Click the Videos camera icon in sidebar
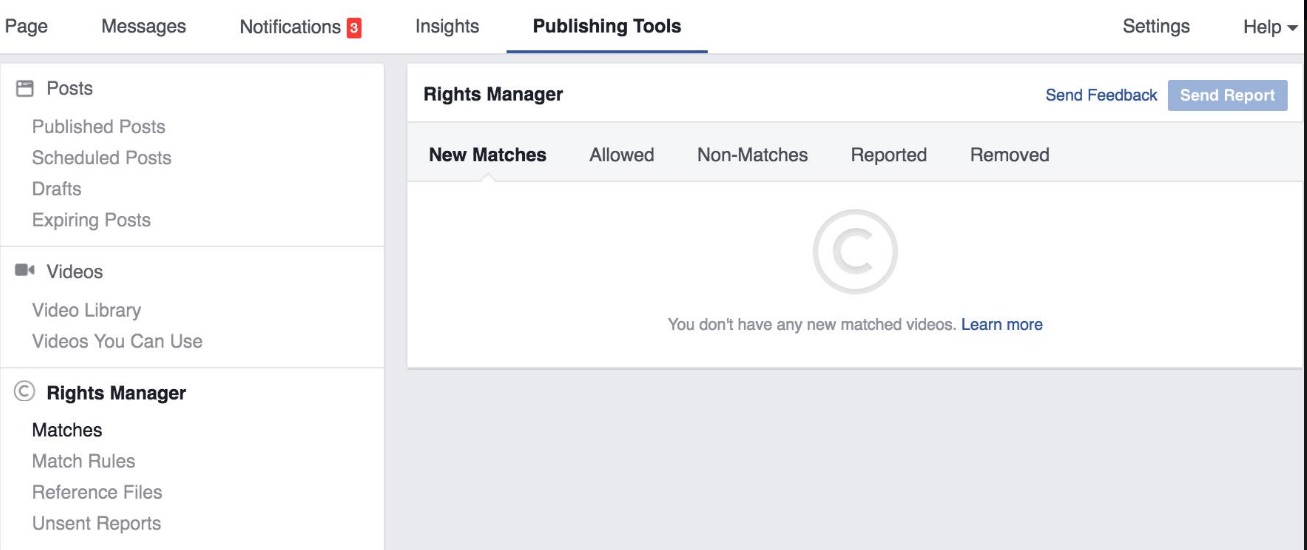The height and width of the screenshot is (550, 1307). (25, 271)
